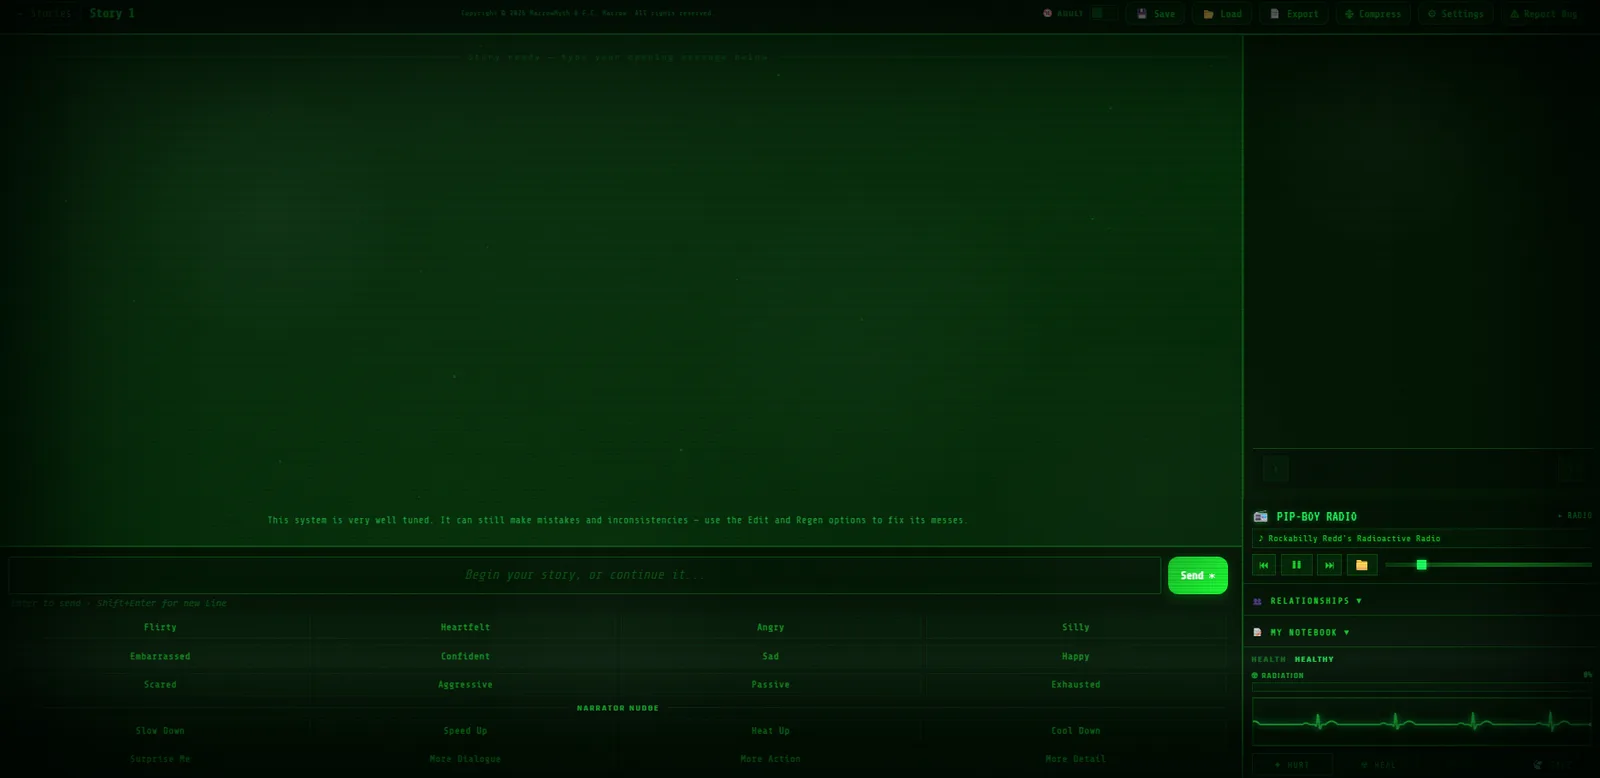Click the HEALTHY health status
This screenshot has width=1600, height=778.
[x=1314, y=660]
